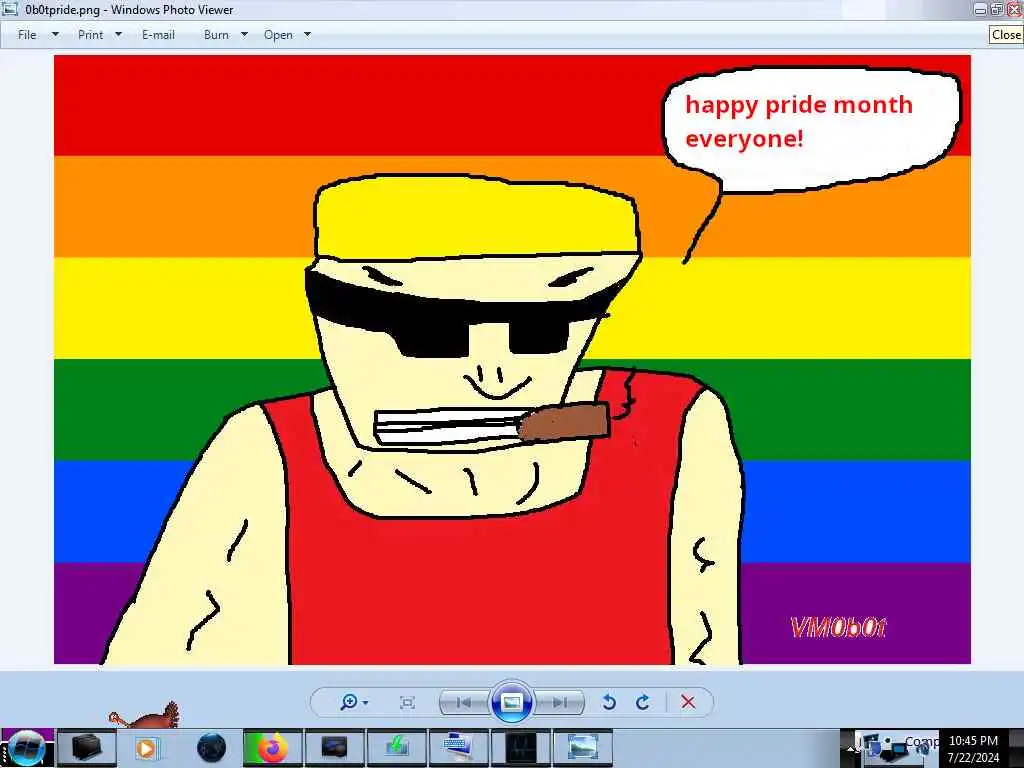
Task: Delete the photo with red X
Action: [x=688, y=702]
